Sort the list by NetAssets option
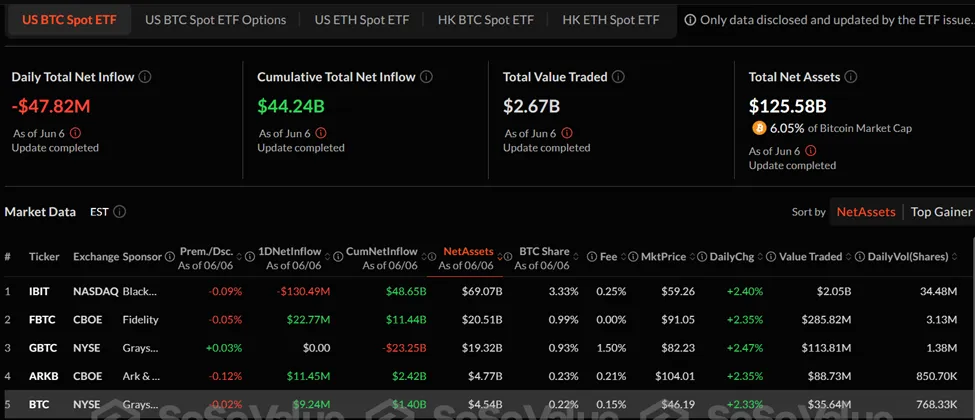975x420 pixels. pos(866,212)
